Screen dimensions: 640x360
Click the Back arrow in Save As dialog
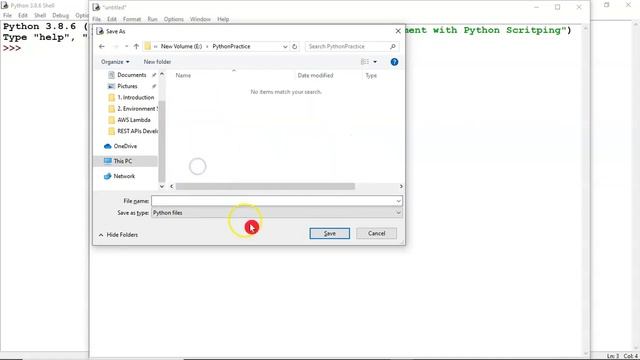tap(102, 47)
